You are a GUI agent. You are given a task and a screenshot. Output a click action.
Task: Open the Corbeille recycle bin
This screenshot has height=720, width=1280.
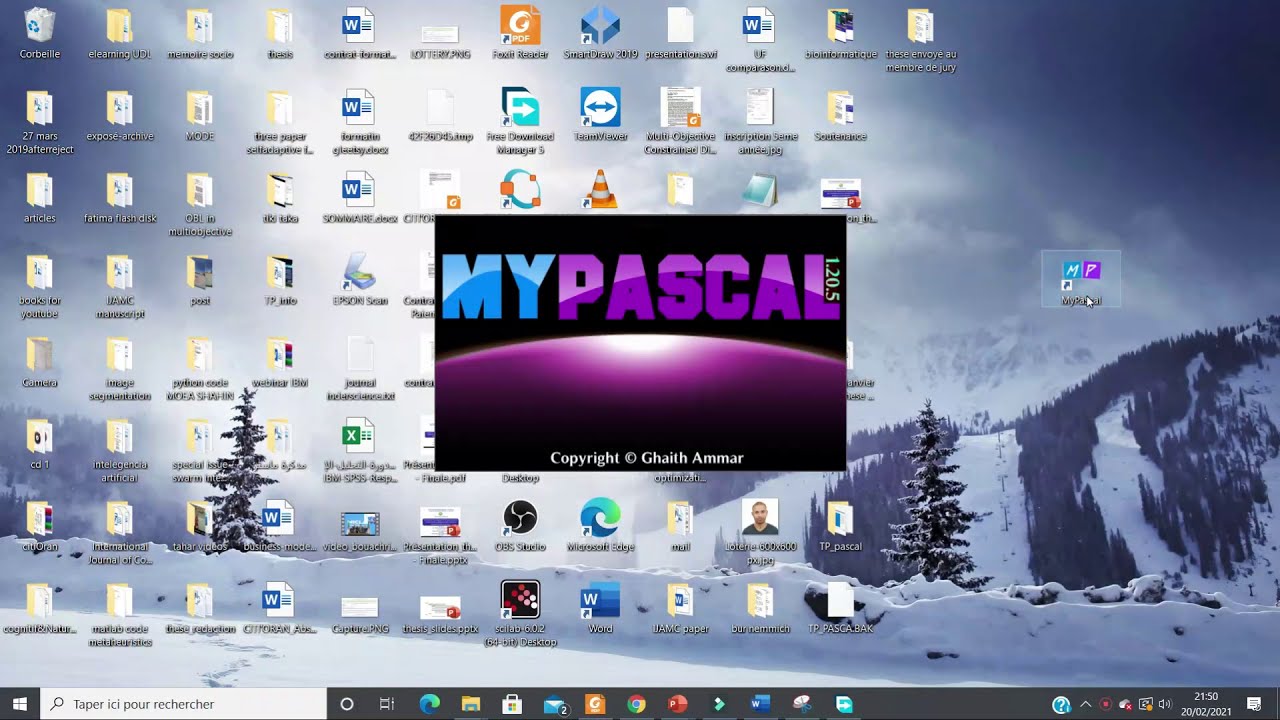[x=40, y=33]
